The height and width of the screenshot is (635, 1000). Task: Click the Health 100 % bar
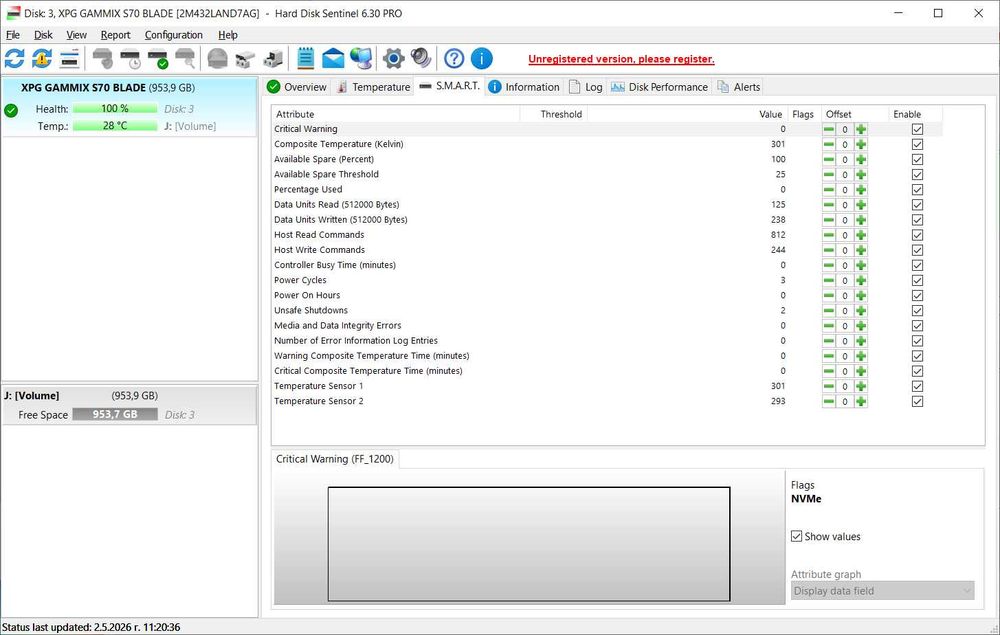click(115, 108)
